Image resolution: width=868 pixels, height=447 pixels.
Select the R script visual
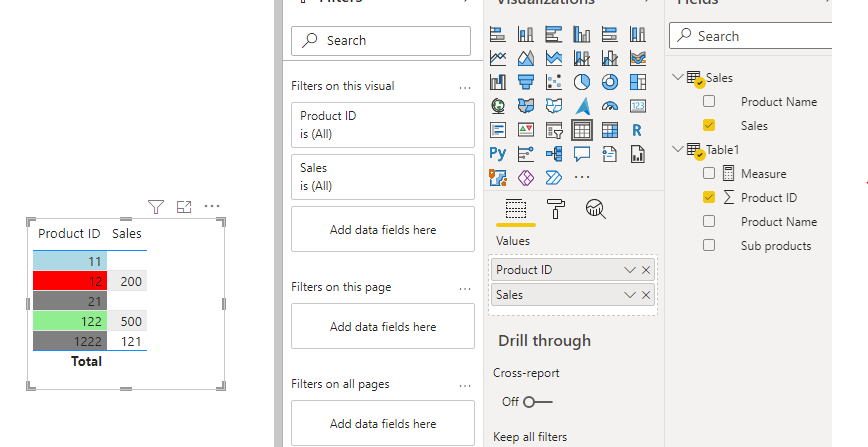(x=638, y=130)
